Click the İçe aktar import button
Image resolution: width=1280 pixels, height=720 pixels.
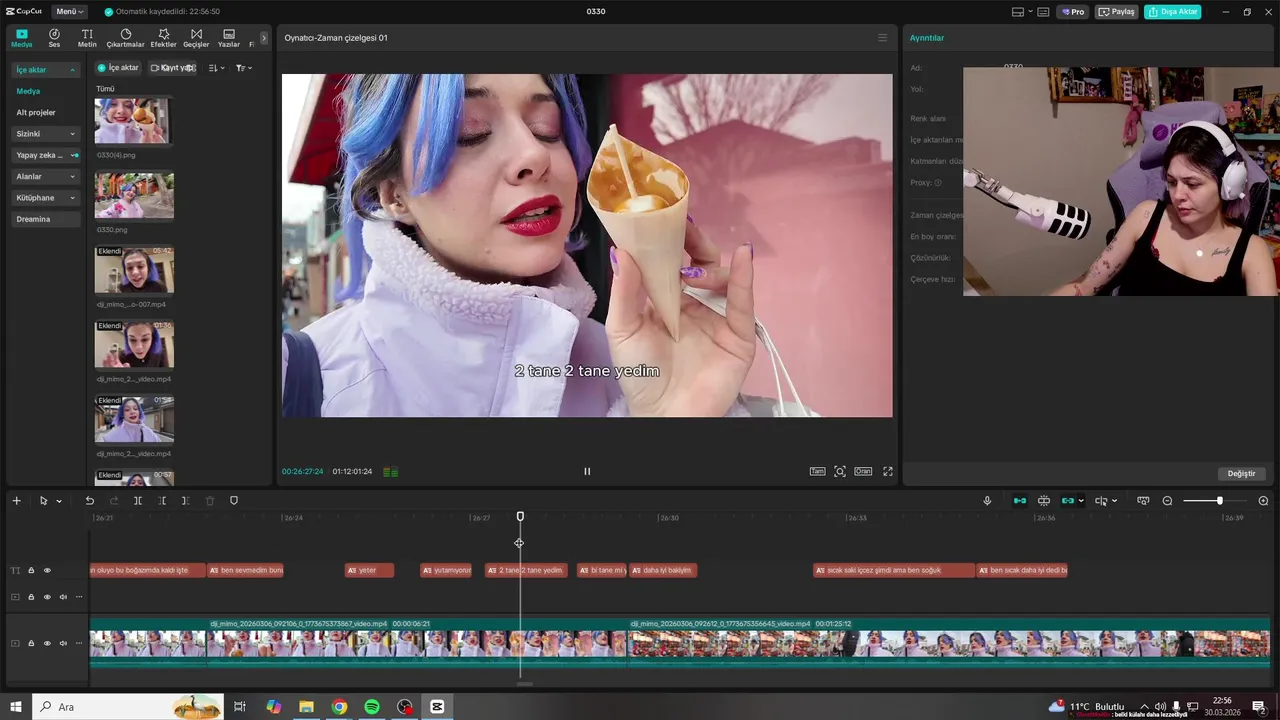tap(118, 68)
